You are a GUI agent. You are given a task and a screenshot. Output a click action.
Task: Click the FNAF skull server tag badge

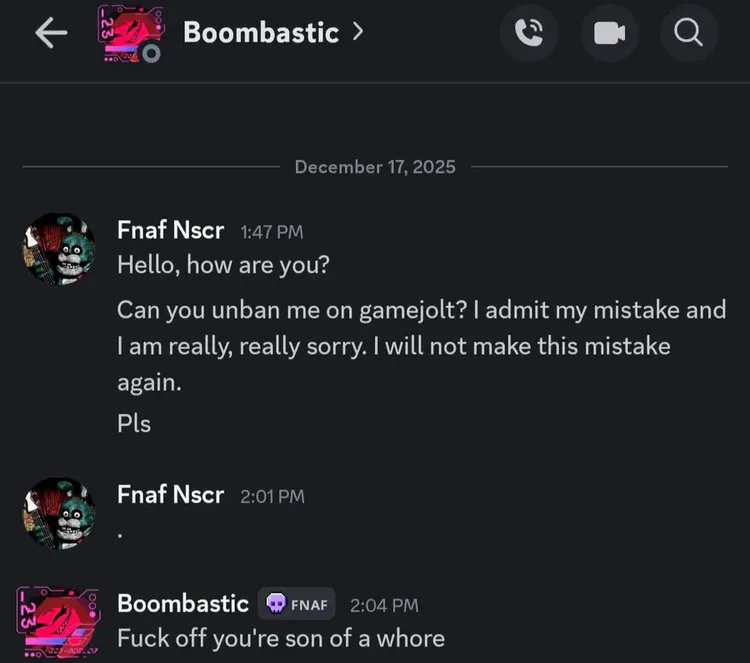tap(297, 604)
